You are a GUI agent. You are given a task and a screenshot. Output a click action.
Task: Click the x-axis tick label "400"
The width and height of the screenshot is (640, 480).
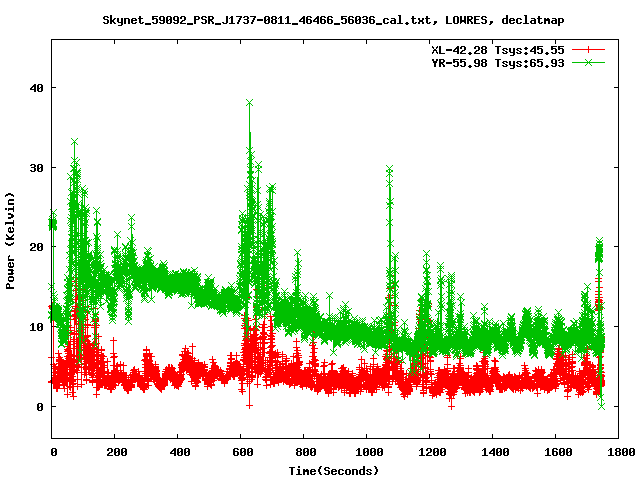tap(180, 452)
